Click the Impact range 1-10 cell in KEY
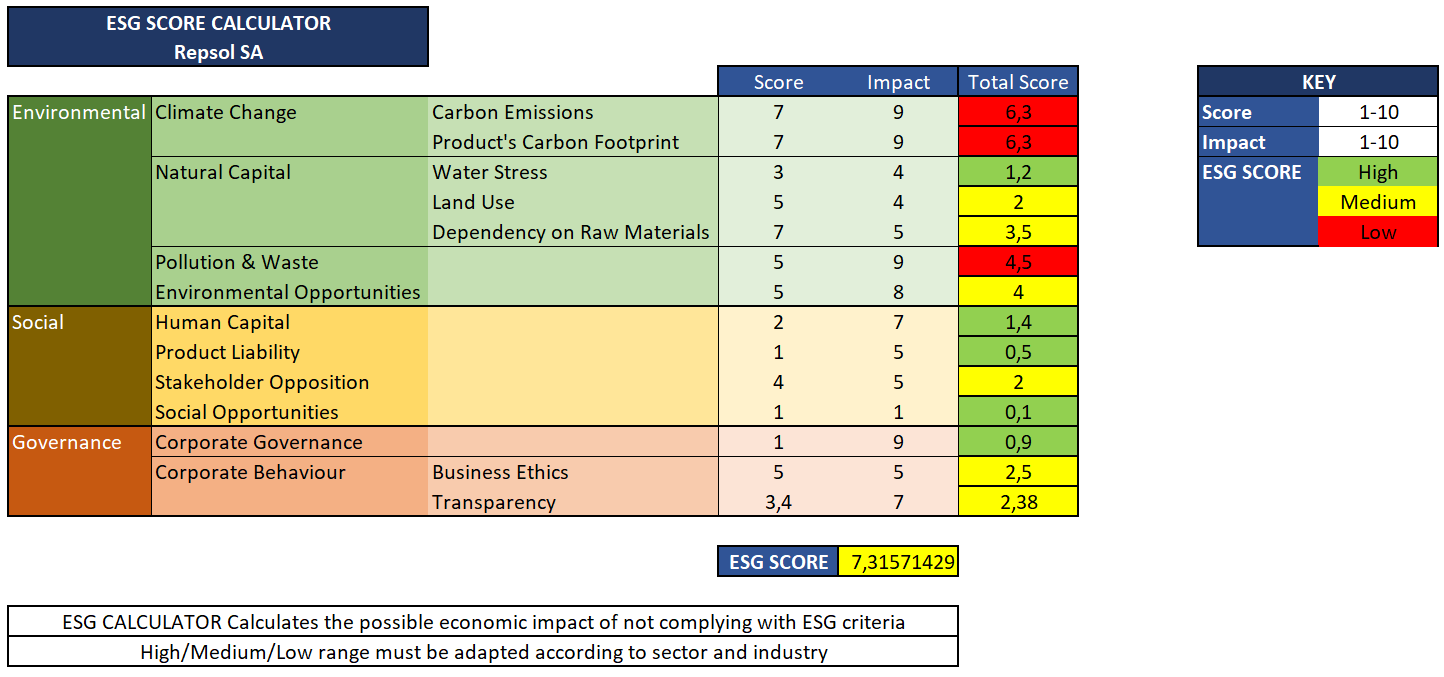Image resolution: width=1444 pixels, height=677 pixels. (x=1377, y=142)
